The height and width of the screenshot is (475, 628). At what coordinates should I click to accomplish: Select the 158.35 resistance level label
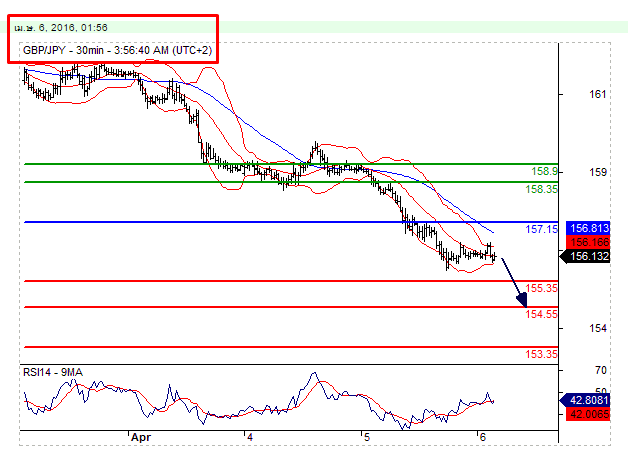(541, 189)
